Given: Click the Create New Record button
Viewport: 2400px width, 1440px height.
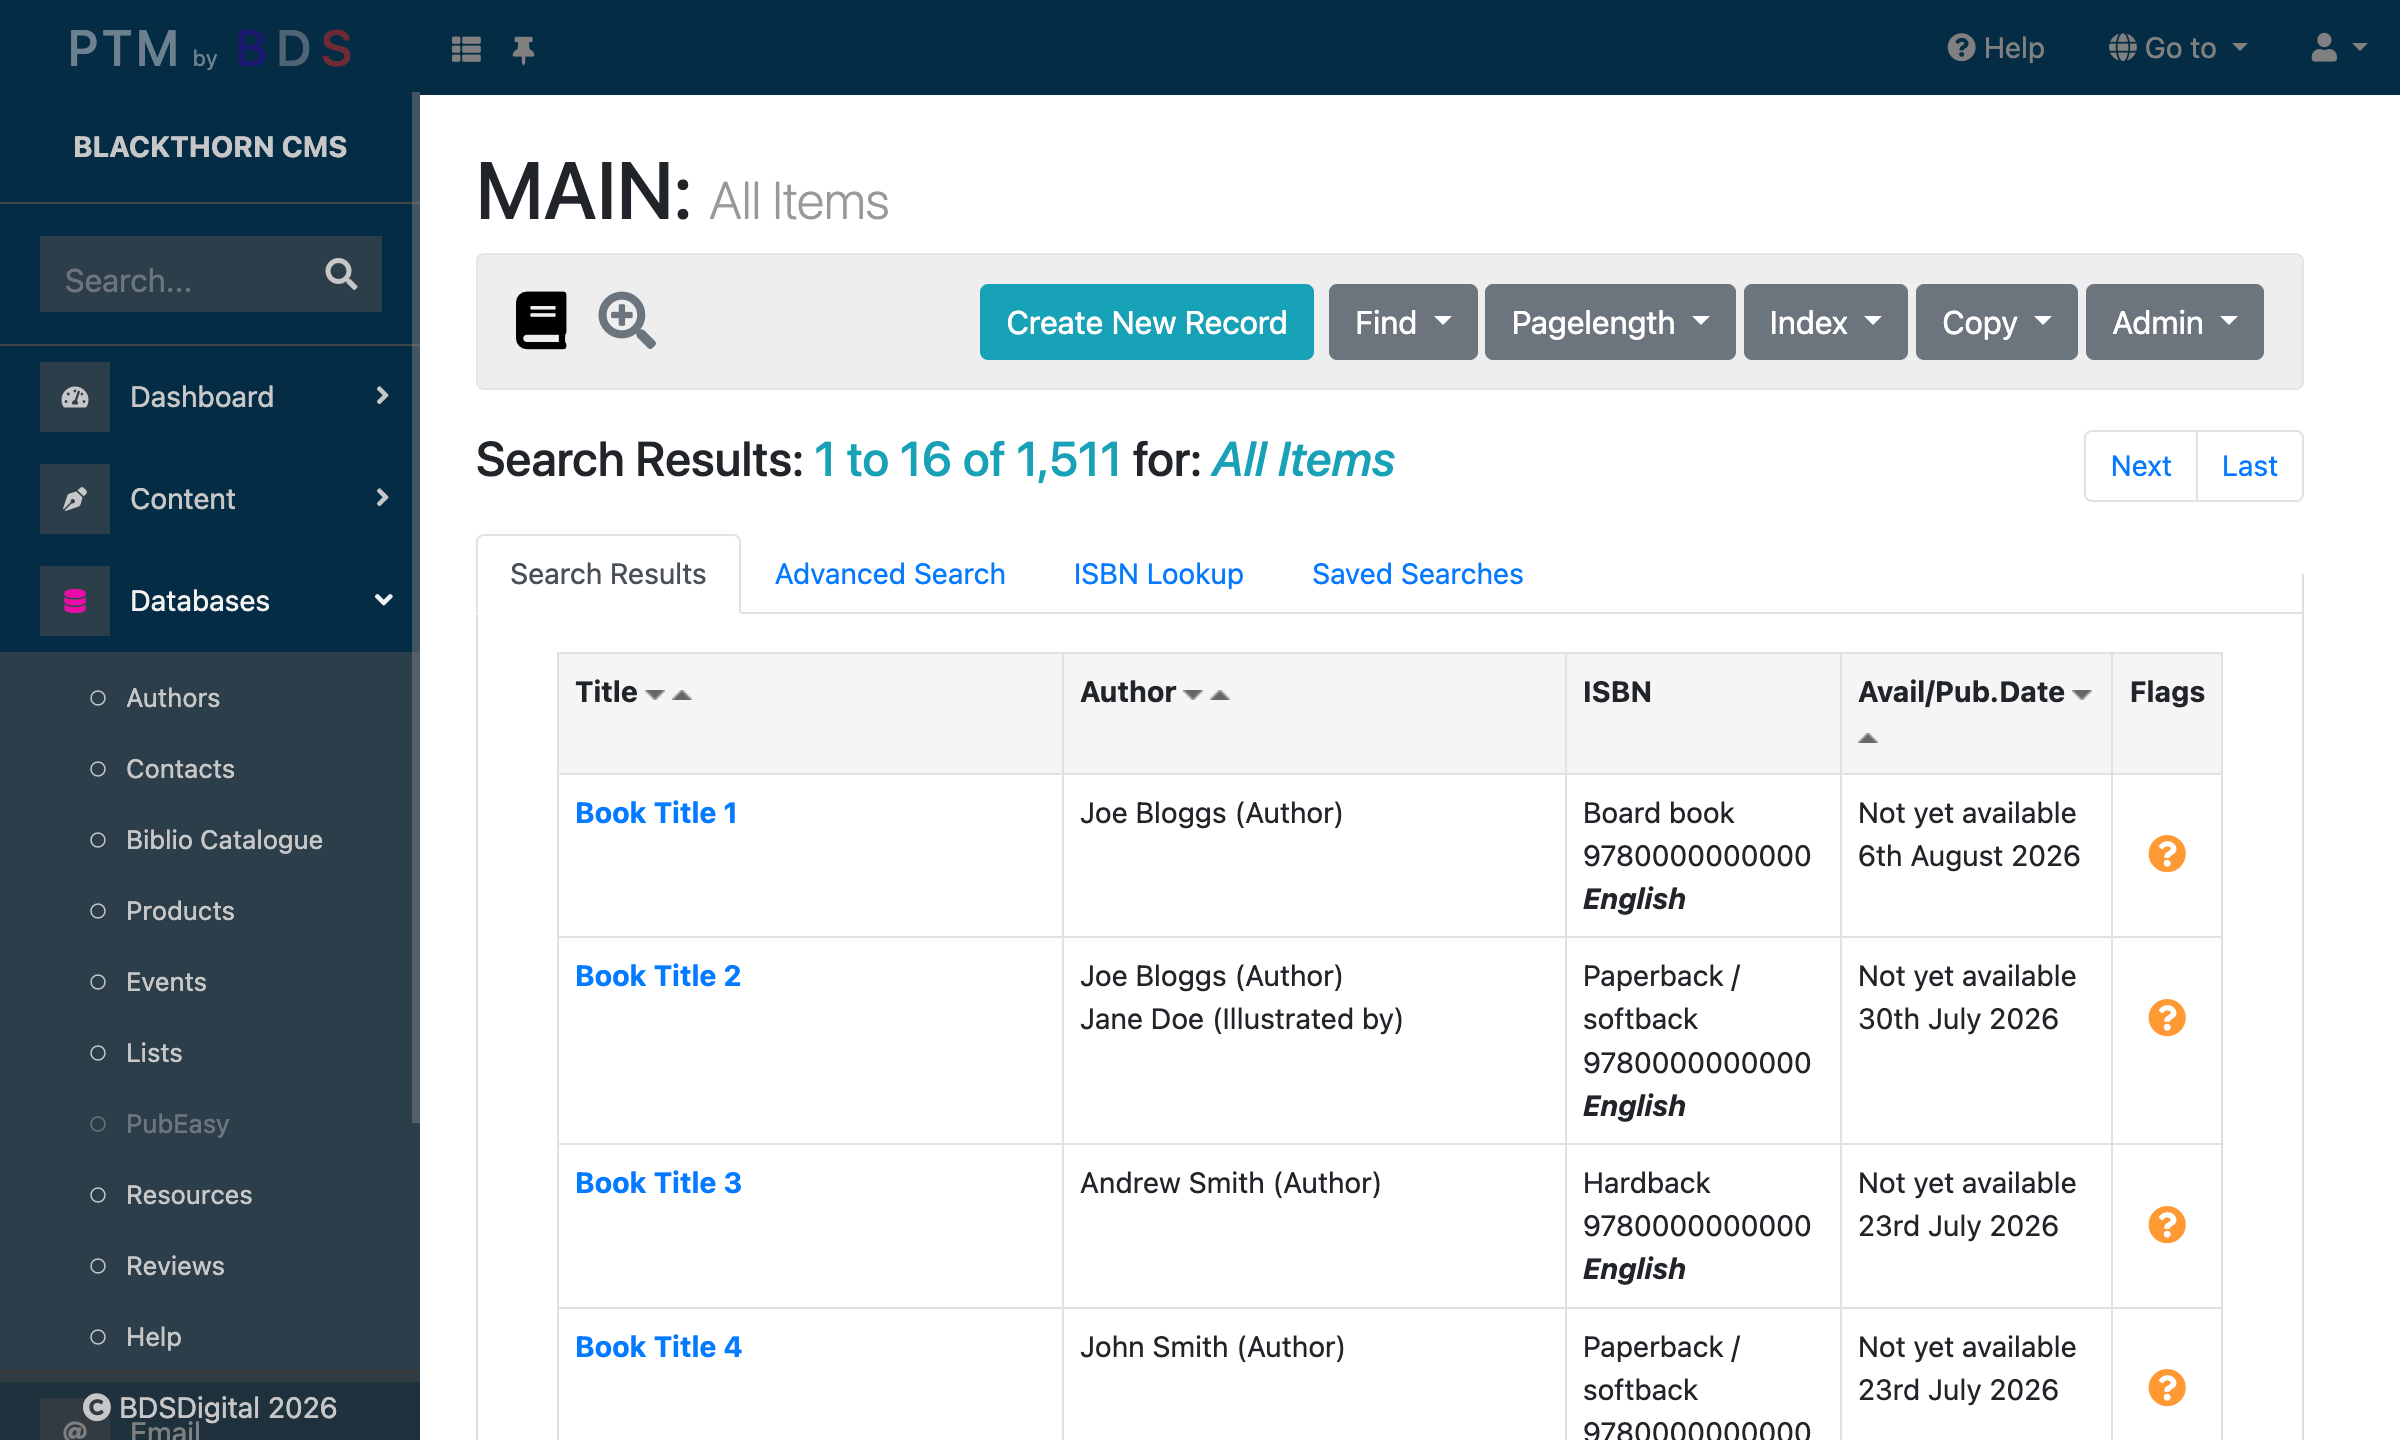Looking at the screenshot, I should [x=1146, y=322].
